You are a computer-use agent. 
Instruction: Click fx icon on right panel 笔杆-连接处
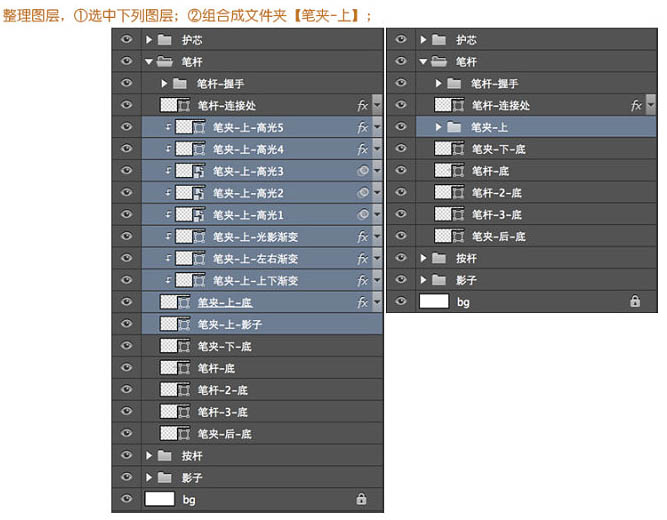tap(636, 105)
